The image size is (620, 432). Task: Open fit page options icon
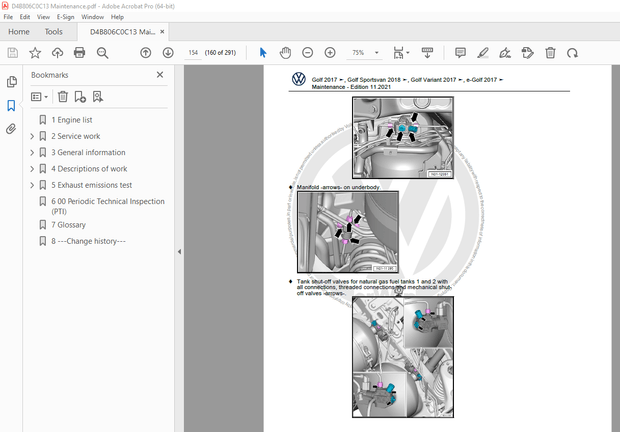[x=401, y=53]
